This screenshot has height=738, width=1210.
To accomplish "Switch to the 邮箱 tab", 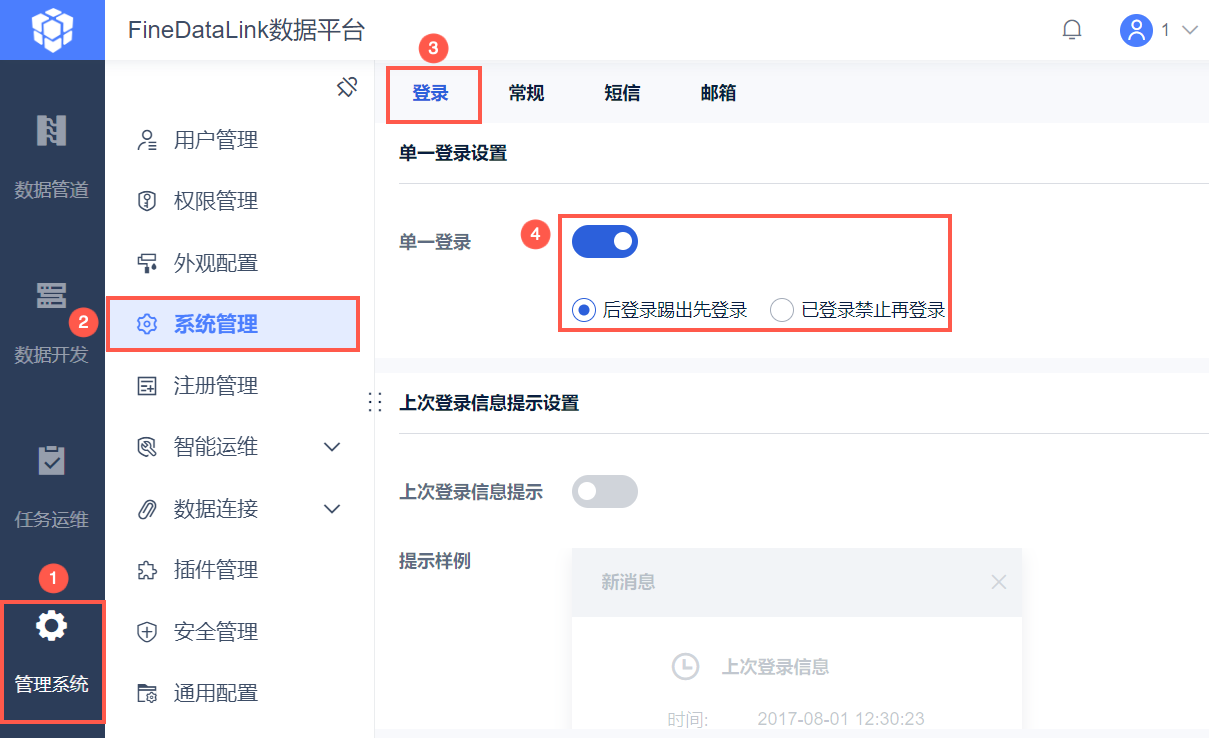I will coord(718,93).
